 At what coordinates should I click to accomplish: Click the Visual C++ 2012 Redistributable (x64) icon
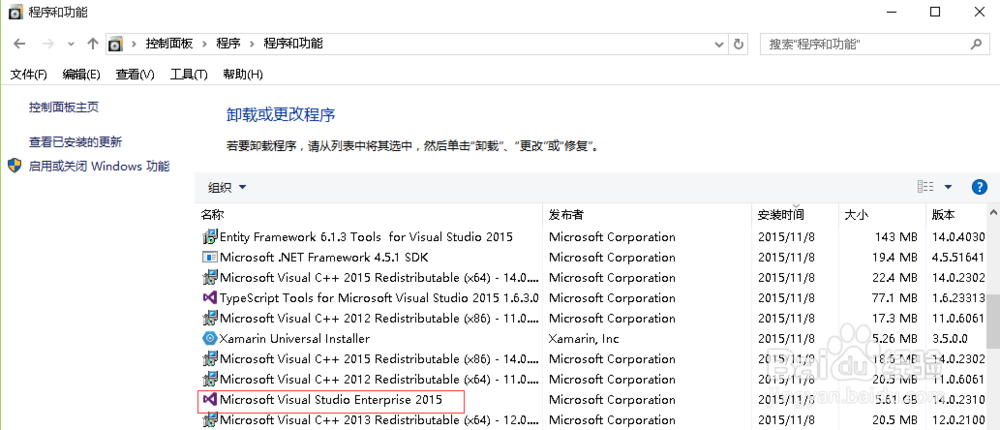(210, 380)
